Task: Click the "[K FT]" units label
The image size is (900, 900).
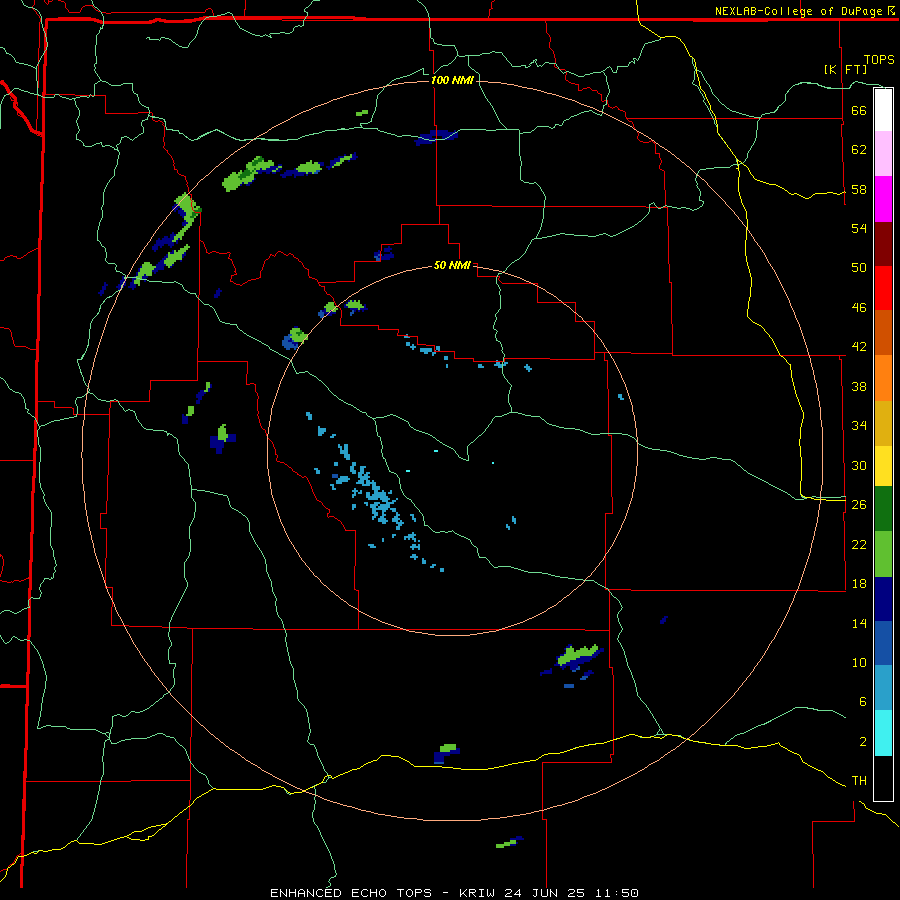Action: [845, 69]
